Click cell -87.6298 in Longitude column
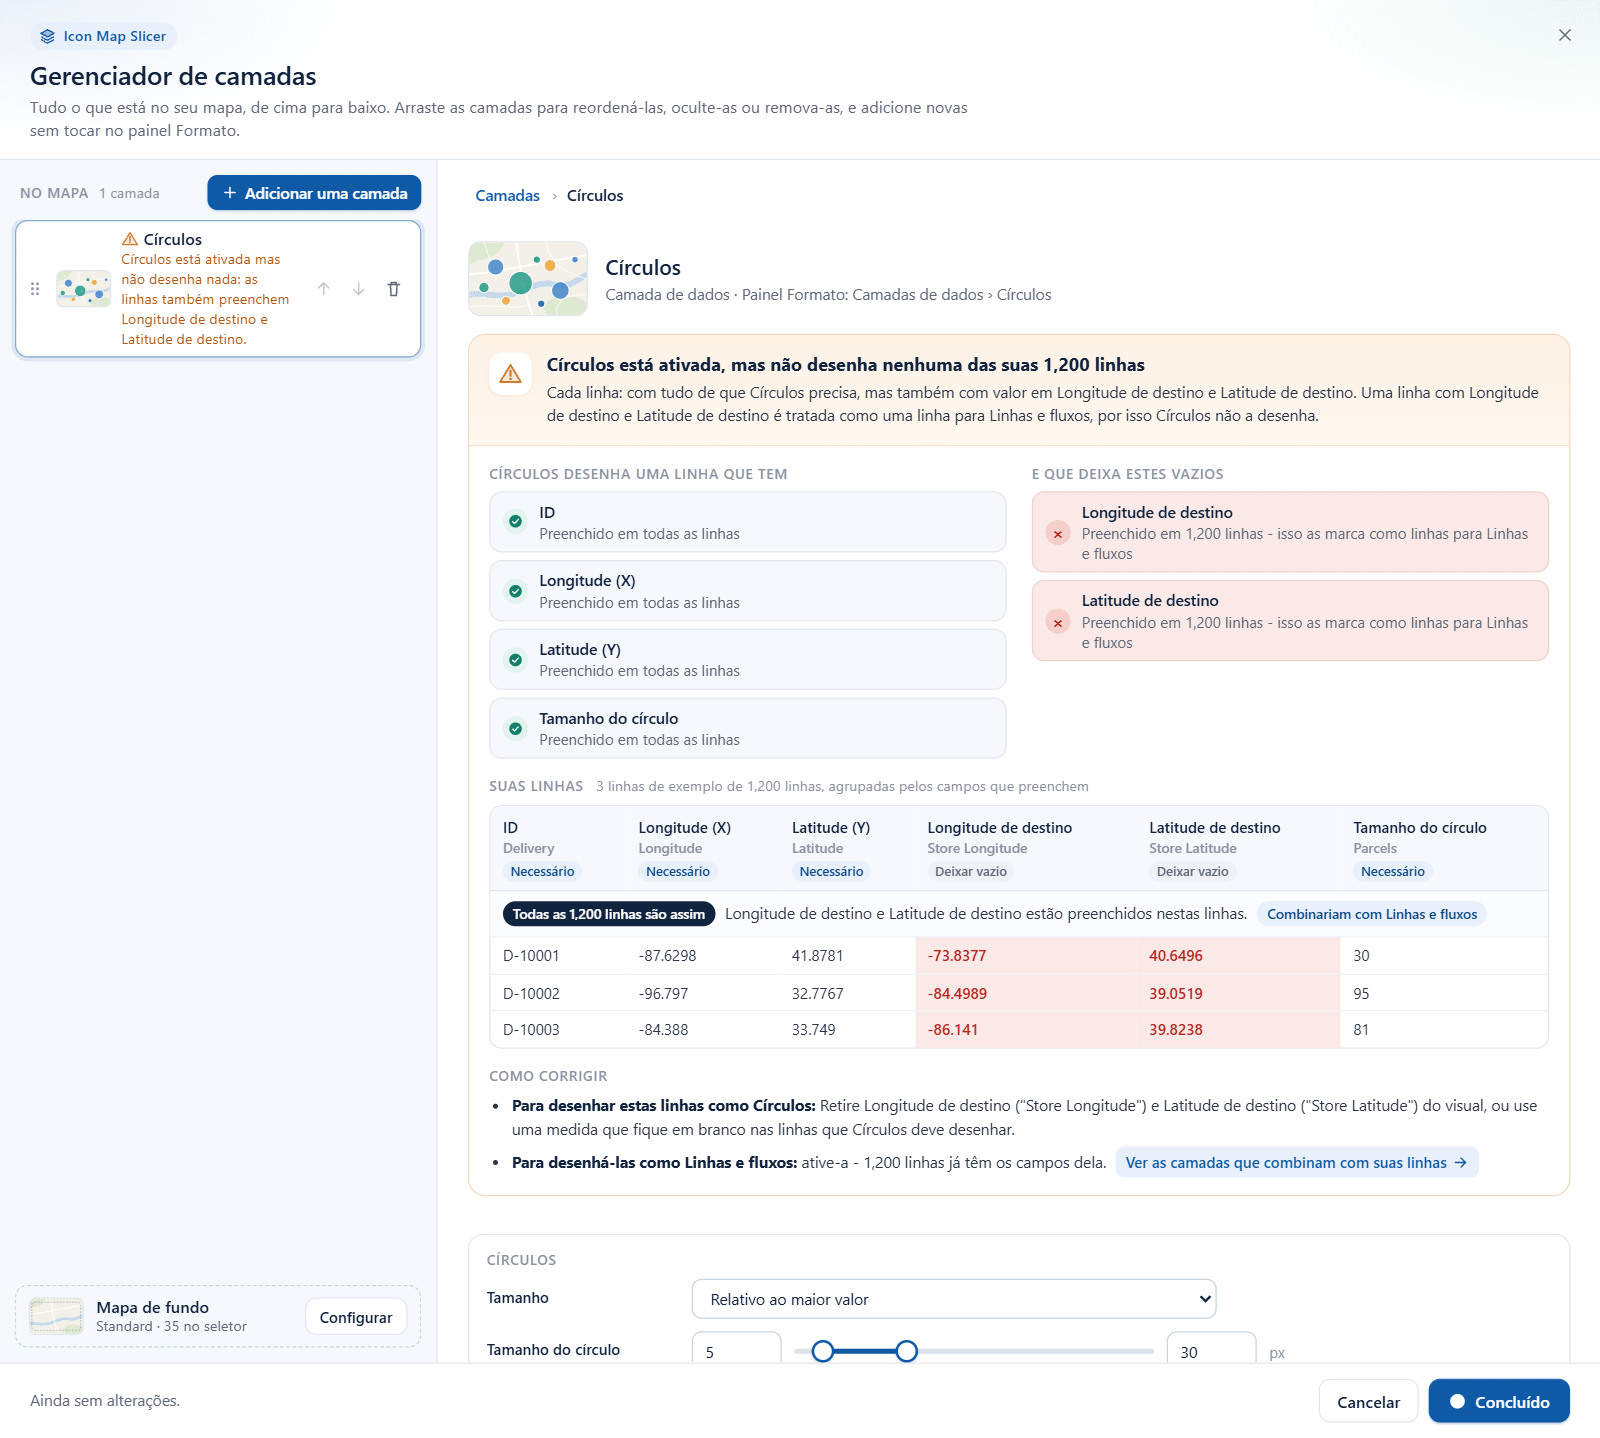The width and height of the screenshot is (1600, 1438). click(667, 956)
